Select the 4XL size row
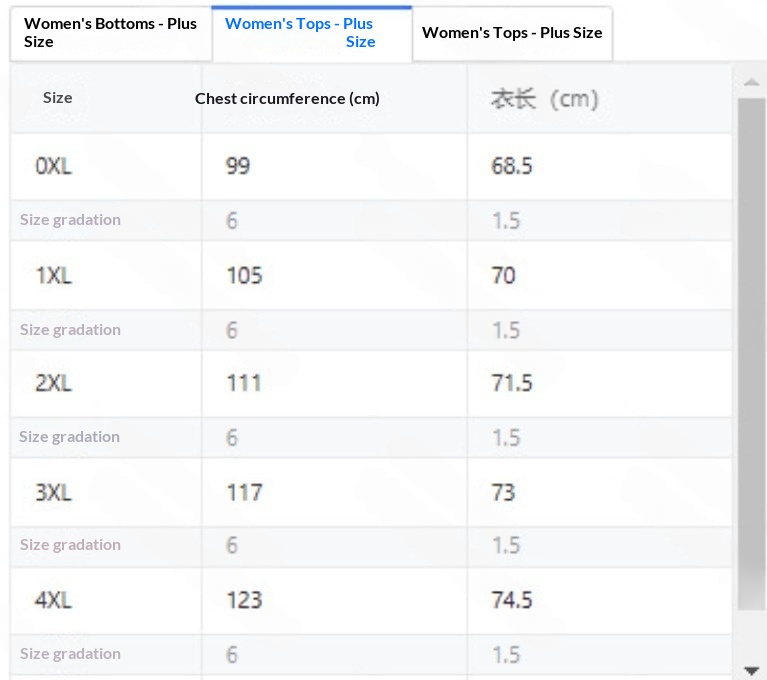The height and width of the screenshot is (680, 767). point(53,600)
